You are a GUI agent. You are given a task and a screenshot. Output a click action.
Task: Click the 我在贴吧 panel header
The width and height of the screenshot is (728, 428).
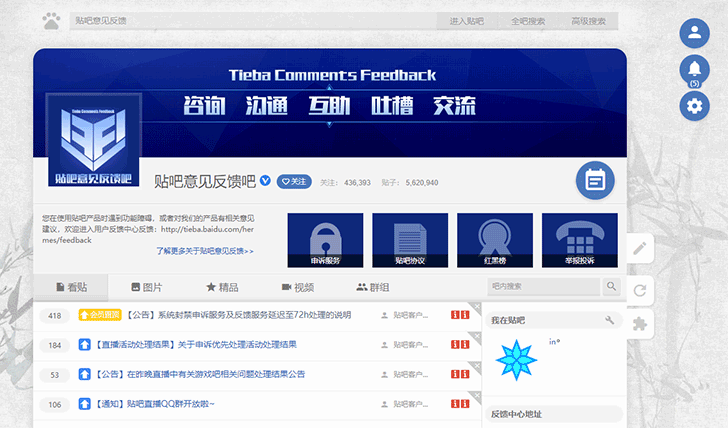coord(553,320)
